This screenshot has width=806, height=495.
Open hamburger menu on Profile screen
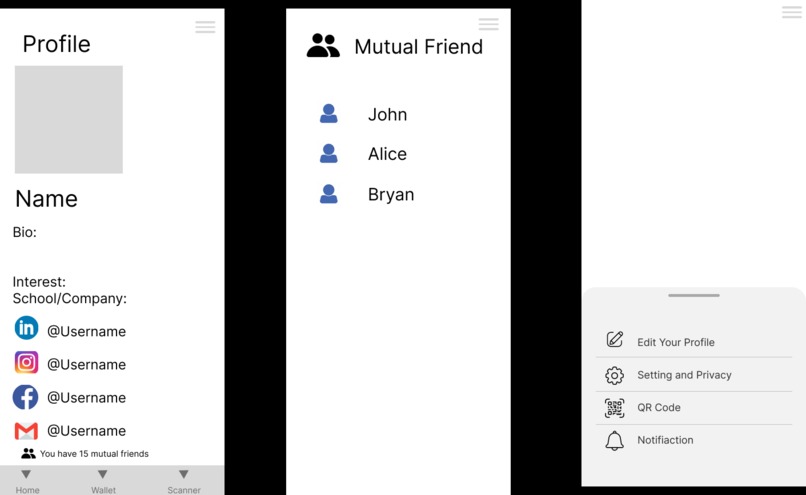click(x=205, y=27)
